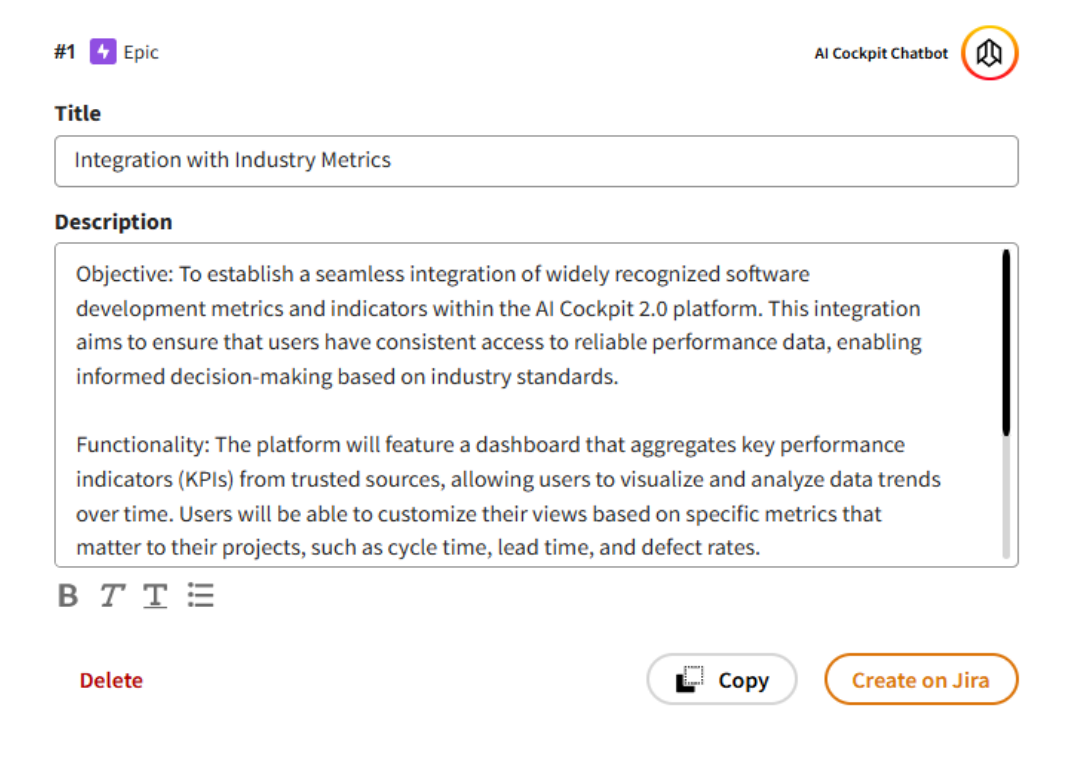Click the description scrollbar thumb
The width and height of the screenshot is (1083, 759).
coord(1005,343)
